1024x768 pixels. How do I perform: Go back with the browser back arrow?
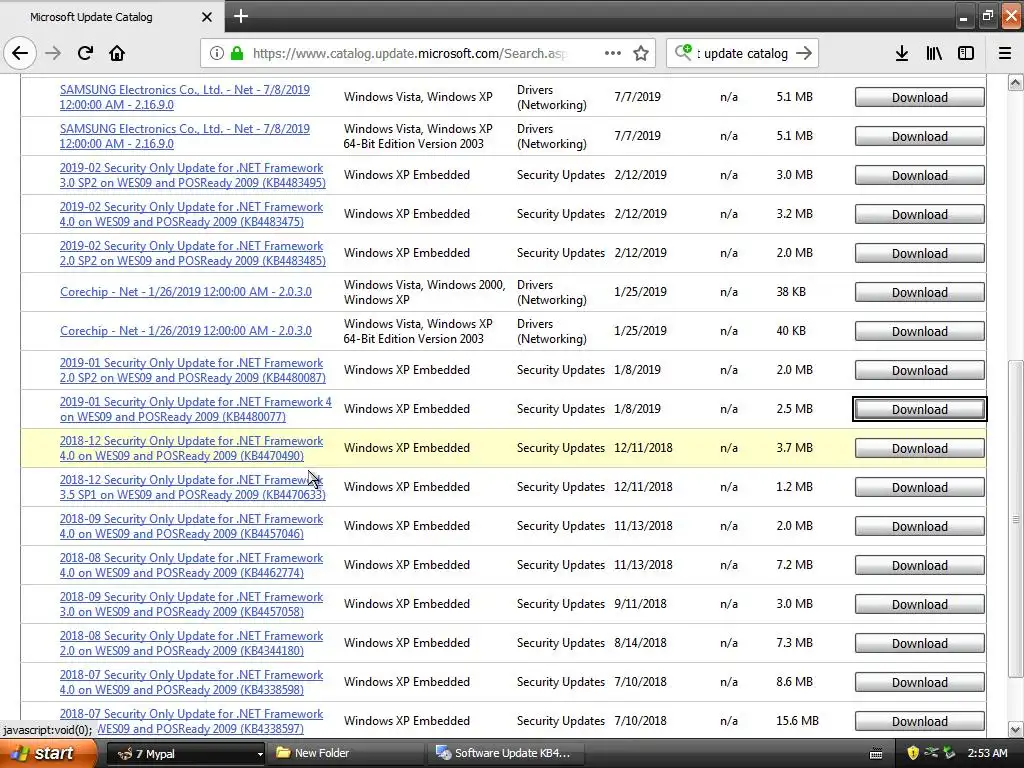pyautogui.click(x=20, y=53)
